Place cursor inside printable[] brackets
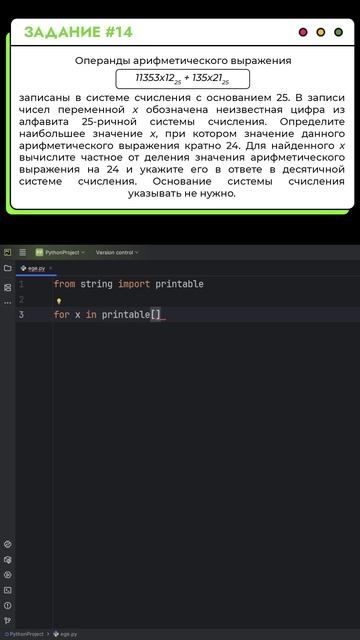The width and height of the screenshot is (360, 640). coord(156,315)
